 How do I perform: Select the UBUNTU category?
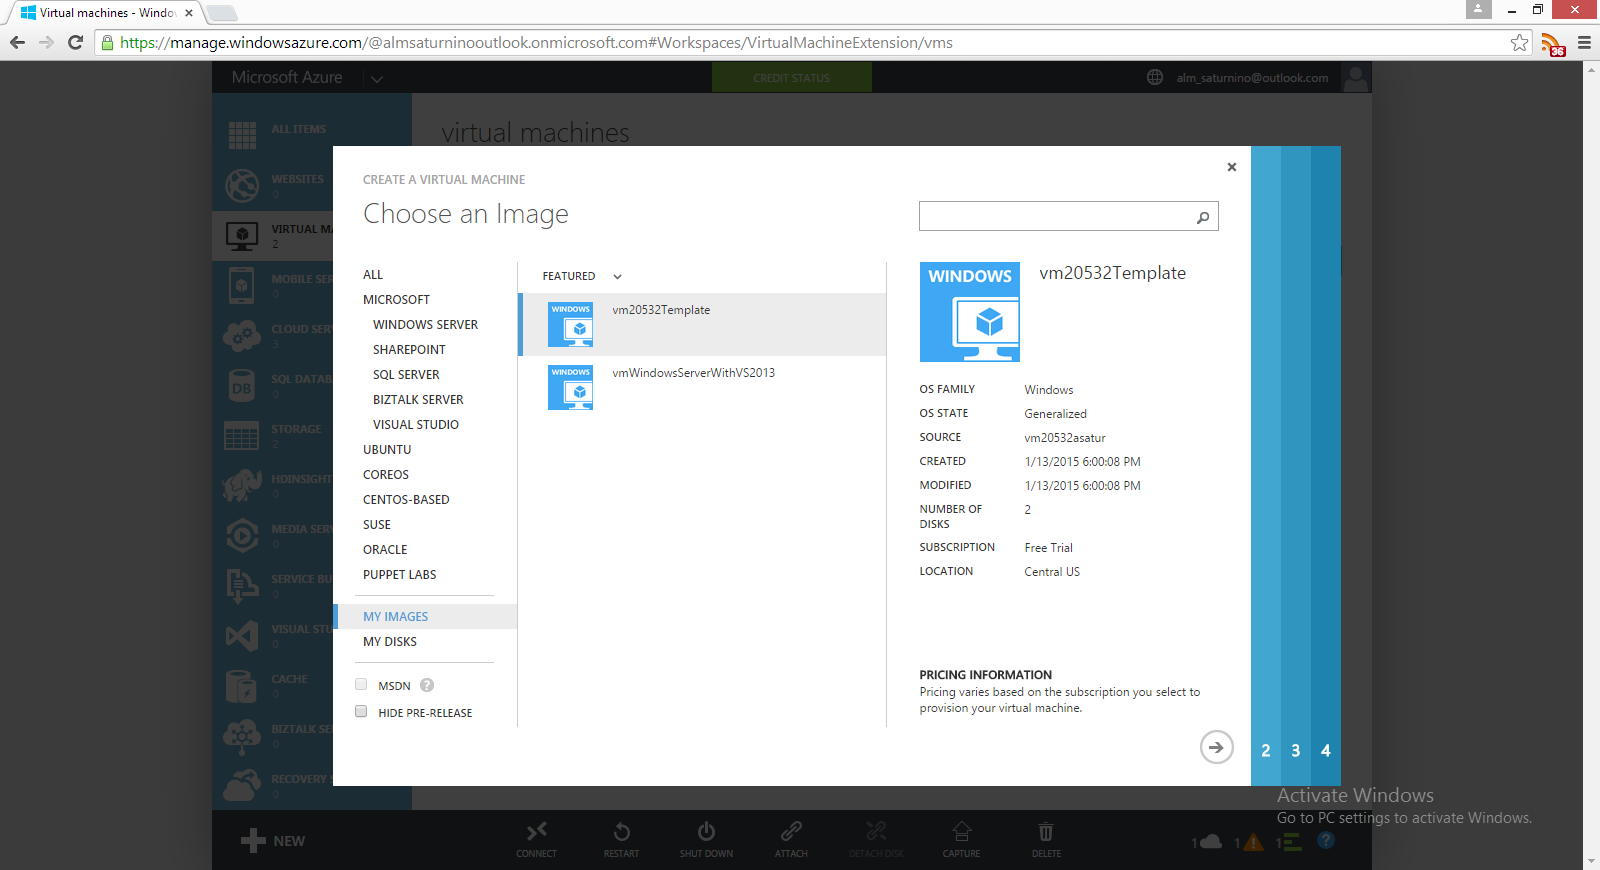tap(387, 450)
